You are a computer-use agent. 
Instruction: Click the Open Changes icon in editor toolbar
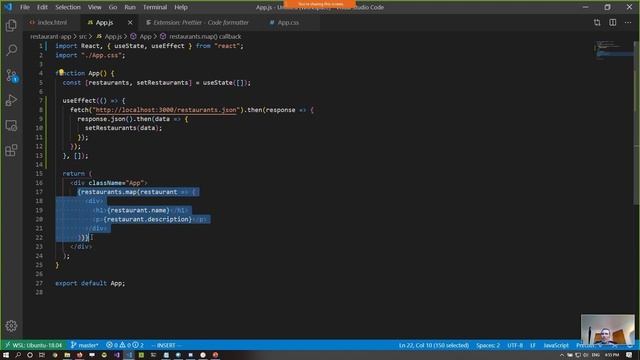597,22
